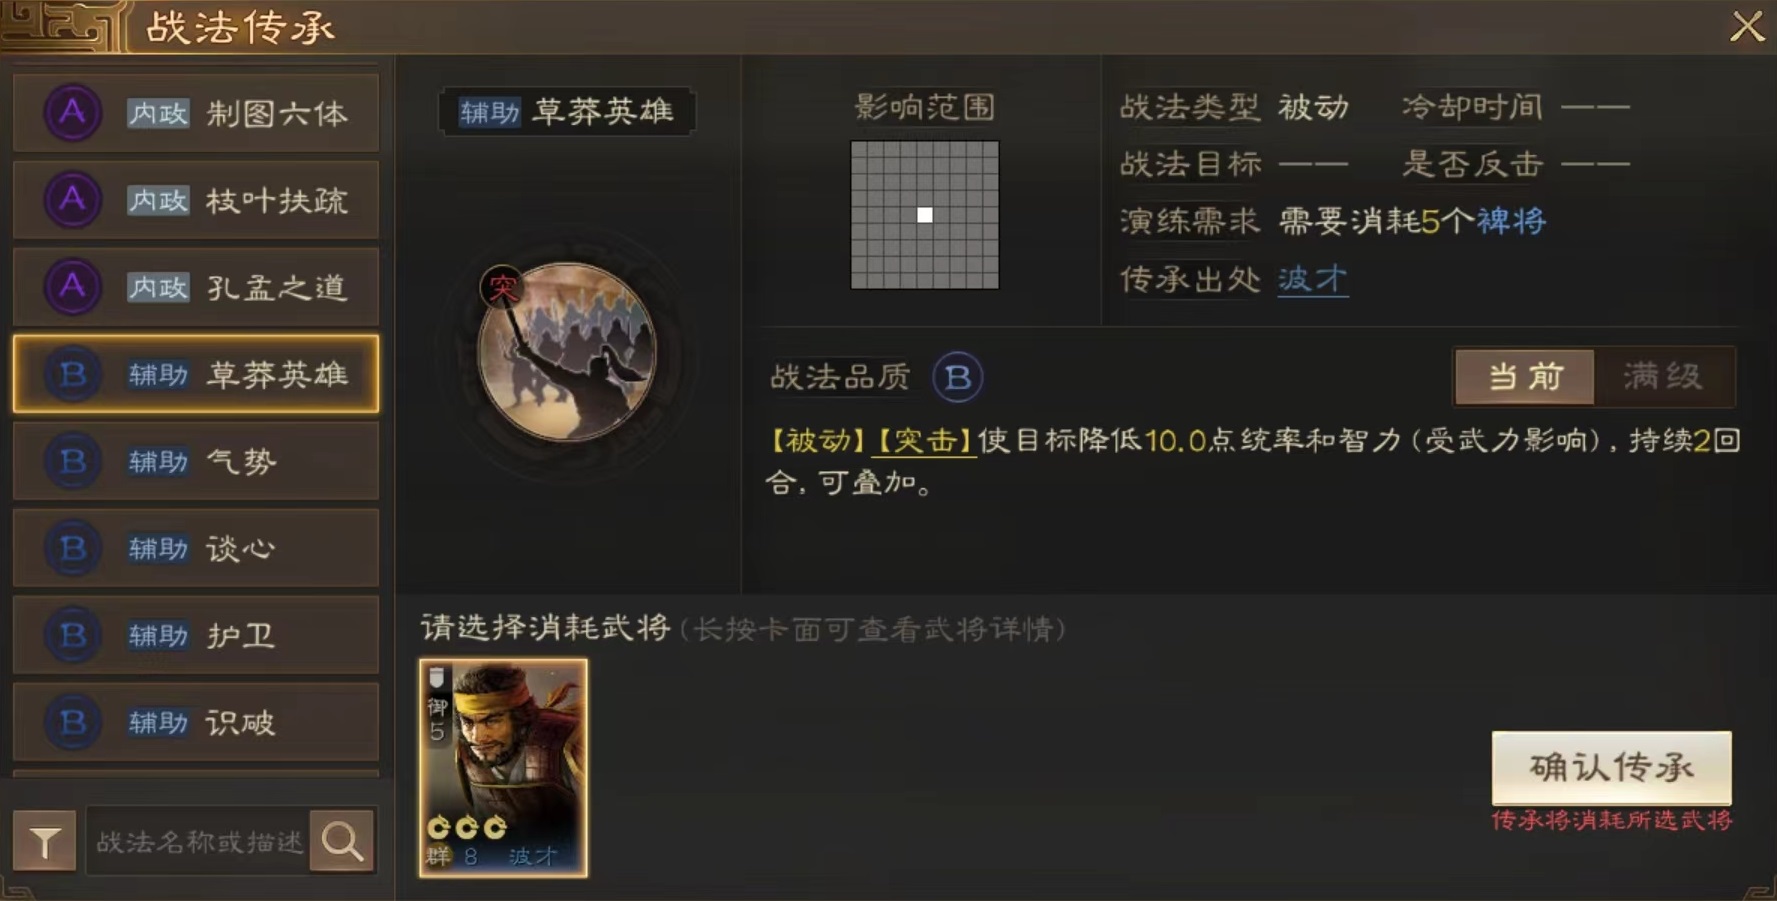Viewport: 1777px width, 901px height.
Task: Click the B quality badge beside 战法品质
Action: pos(957,377)
